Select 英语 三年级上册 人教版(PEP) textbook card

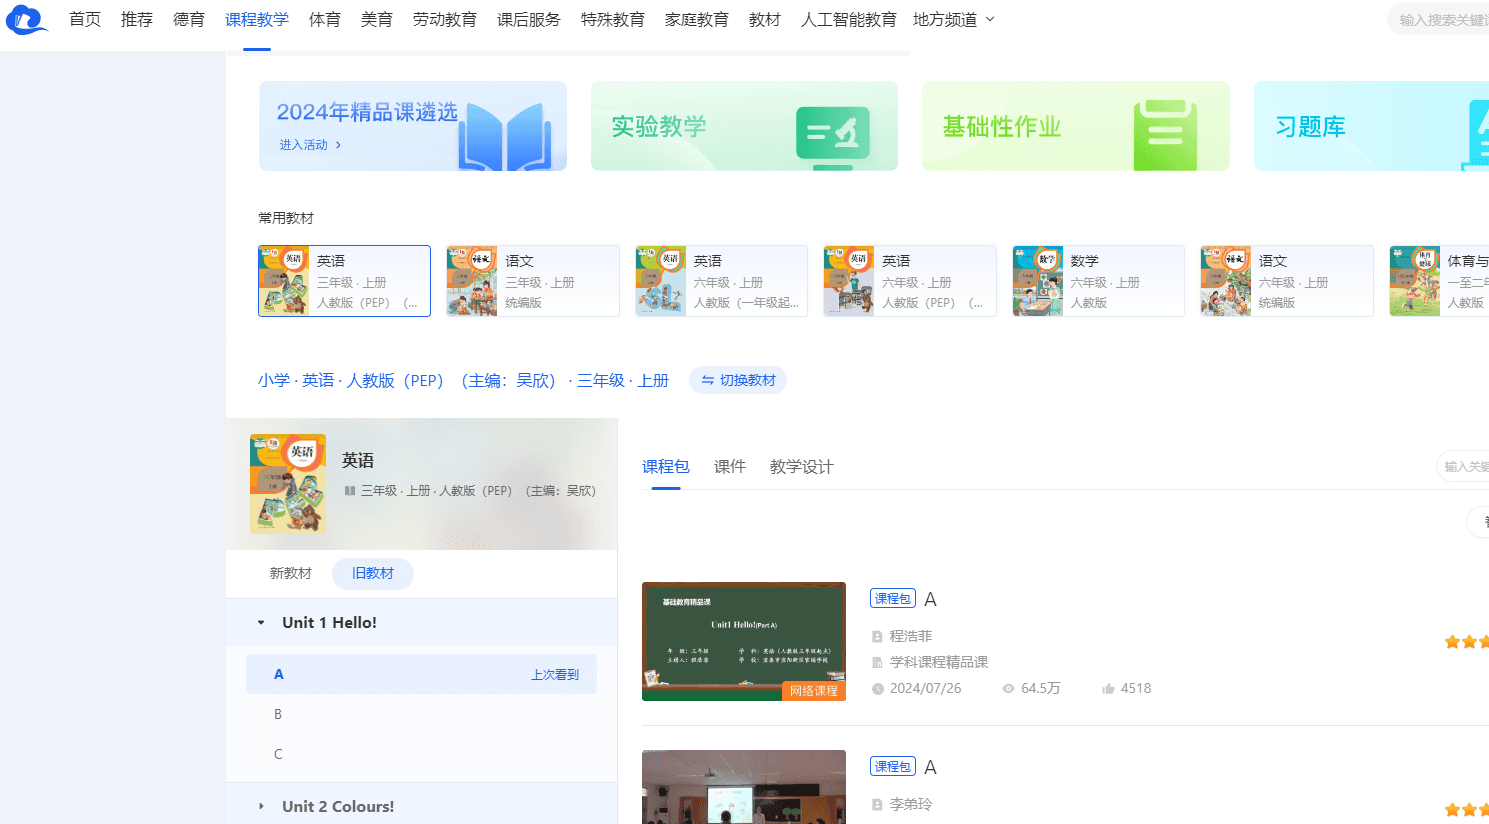point(345,281)
